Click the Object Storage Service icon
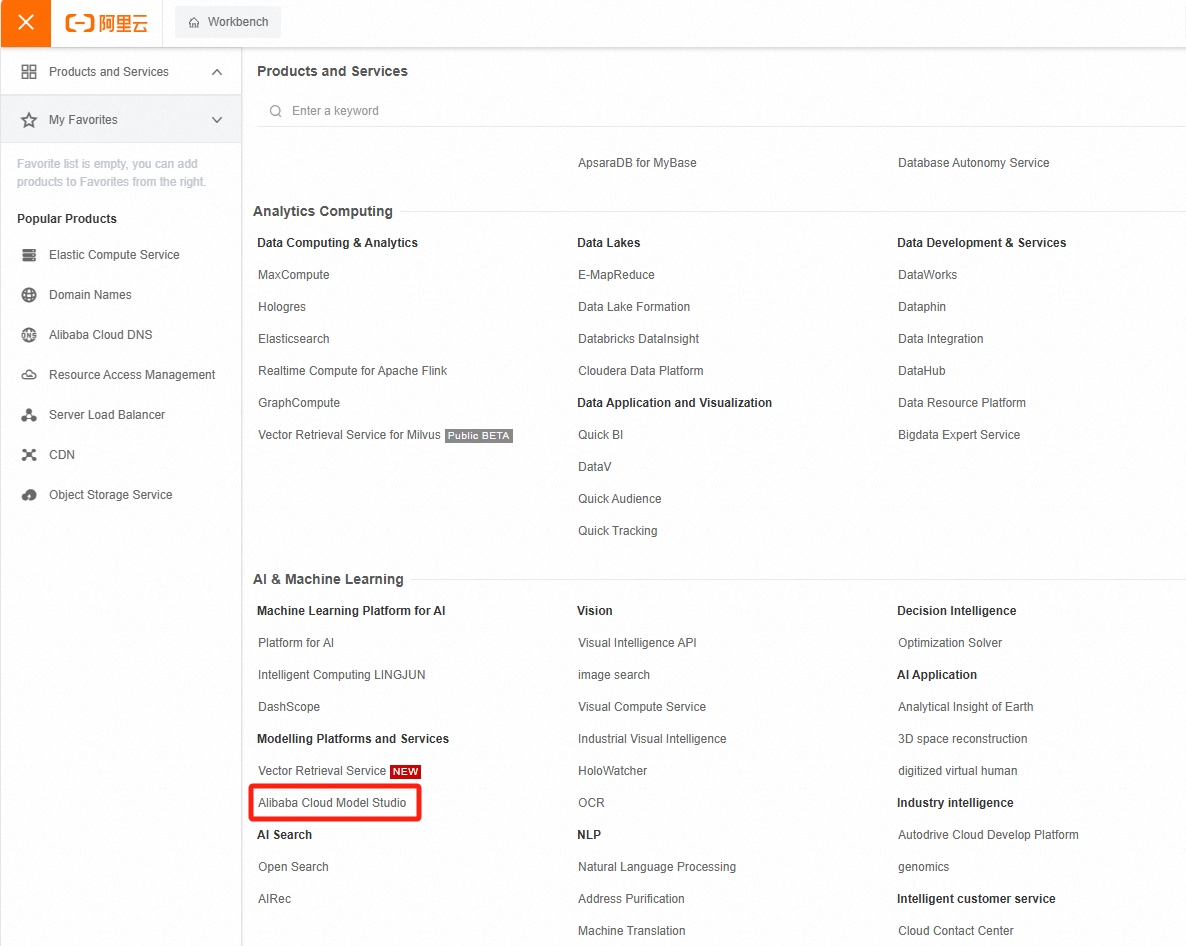The image size is (1186, 946). click(x=29, y=495)
